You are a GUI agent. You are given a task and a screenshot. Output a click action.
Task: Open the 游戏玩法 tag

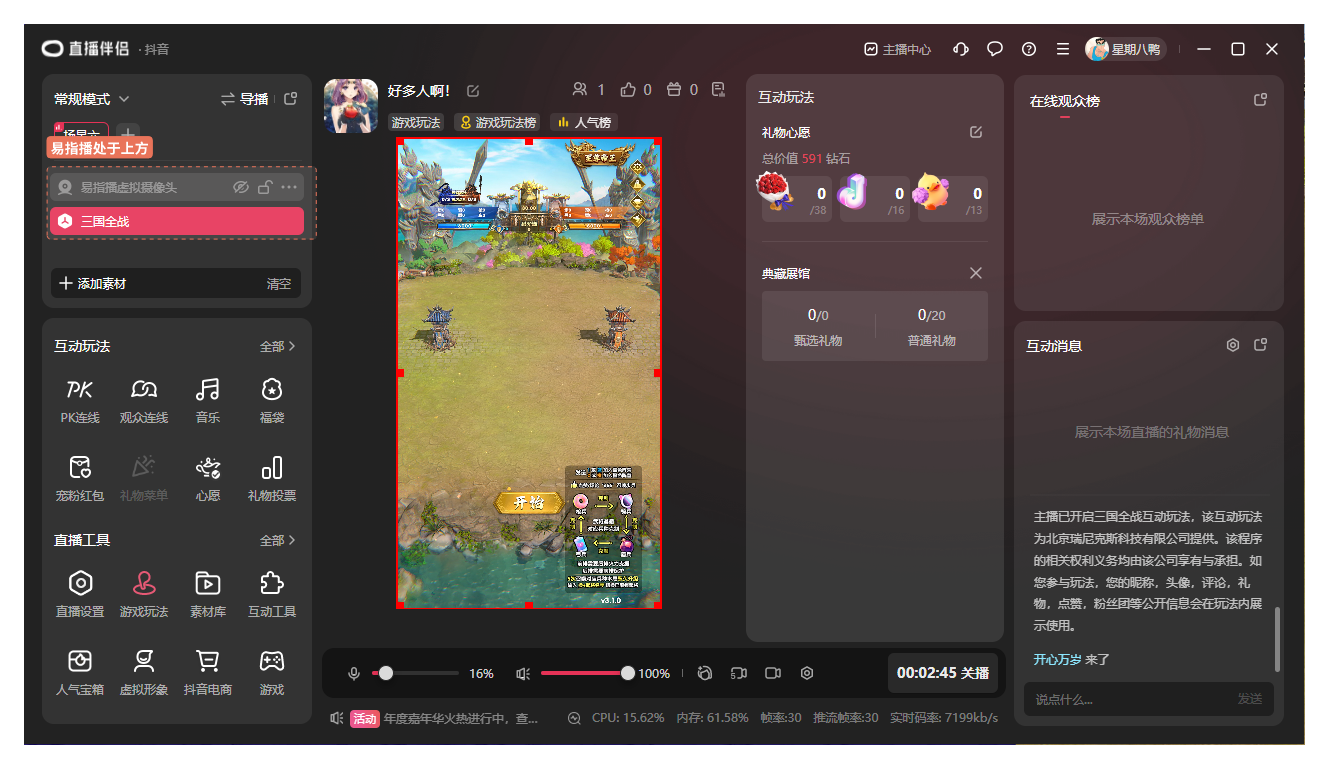[x=416, y=122]
